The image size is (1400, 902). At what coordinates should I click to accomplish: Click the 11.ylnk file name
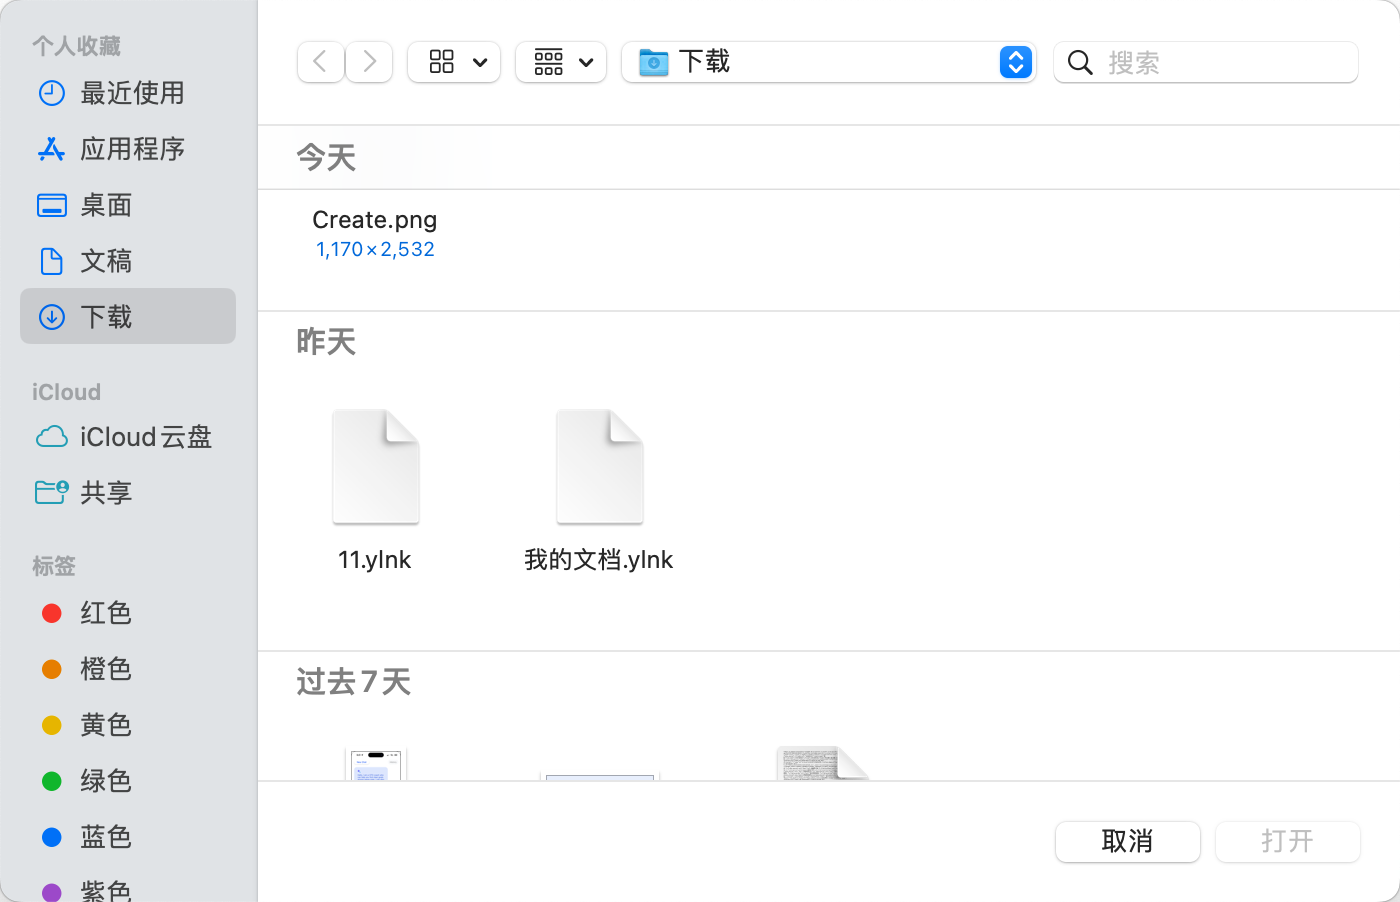(x=375, y=560)
